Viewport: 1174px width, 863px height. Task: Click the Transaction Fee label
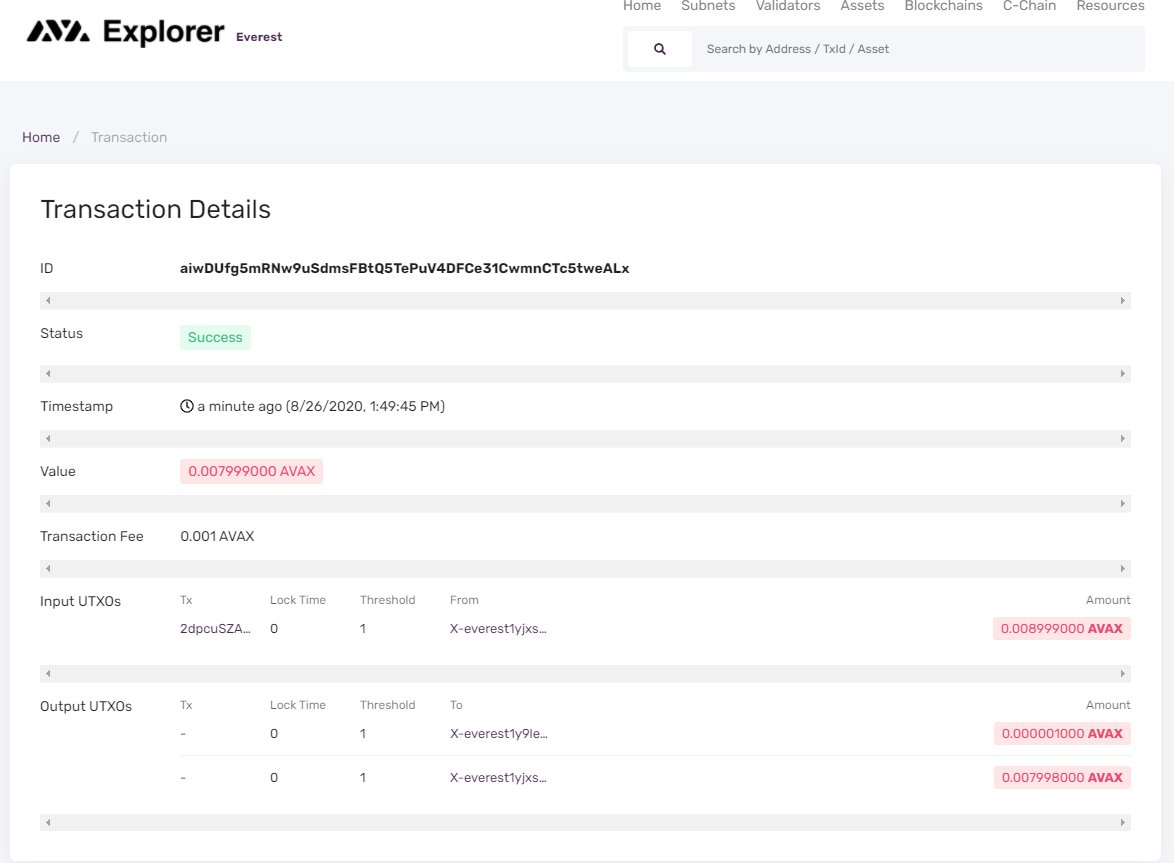91,536
